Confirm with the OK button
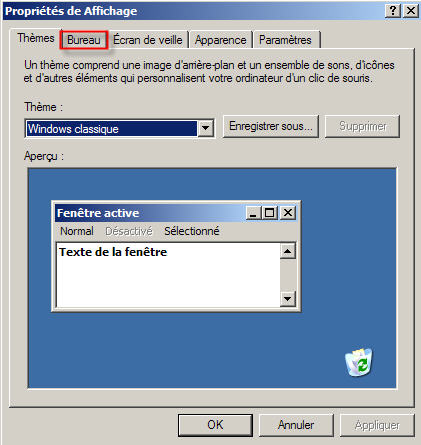This screenshot has height=445, width=421. click(x=215, y=425)
